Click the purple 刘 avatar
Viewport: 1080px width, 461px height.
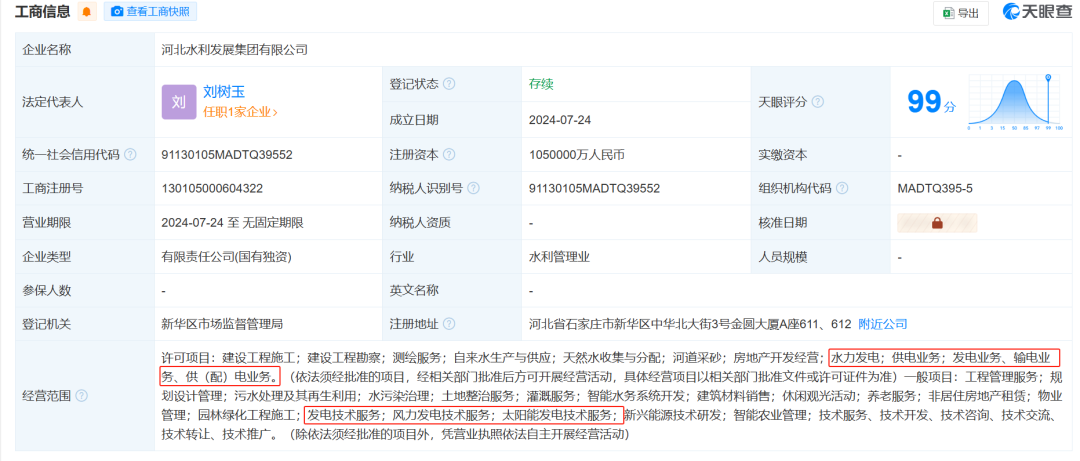click(178, 102)
